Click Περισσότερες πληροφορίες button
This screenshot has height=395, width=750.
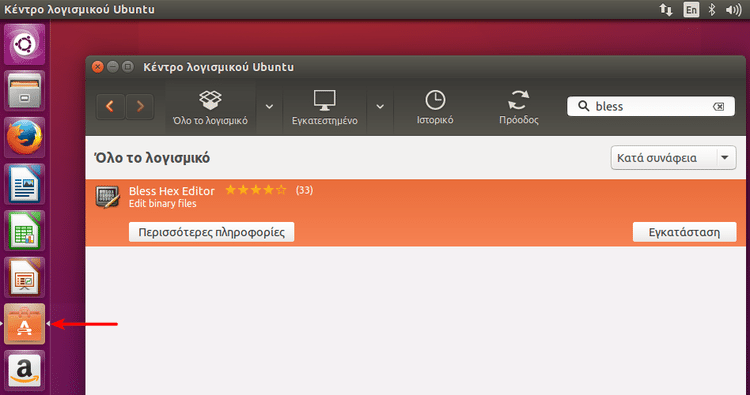tap(211, 232)
